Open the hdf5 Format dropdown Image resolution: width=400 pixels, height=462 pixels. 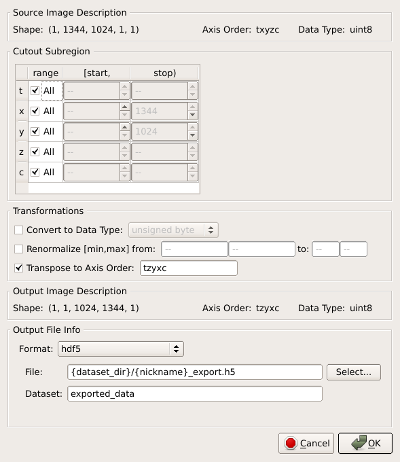point(121,349)
